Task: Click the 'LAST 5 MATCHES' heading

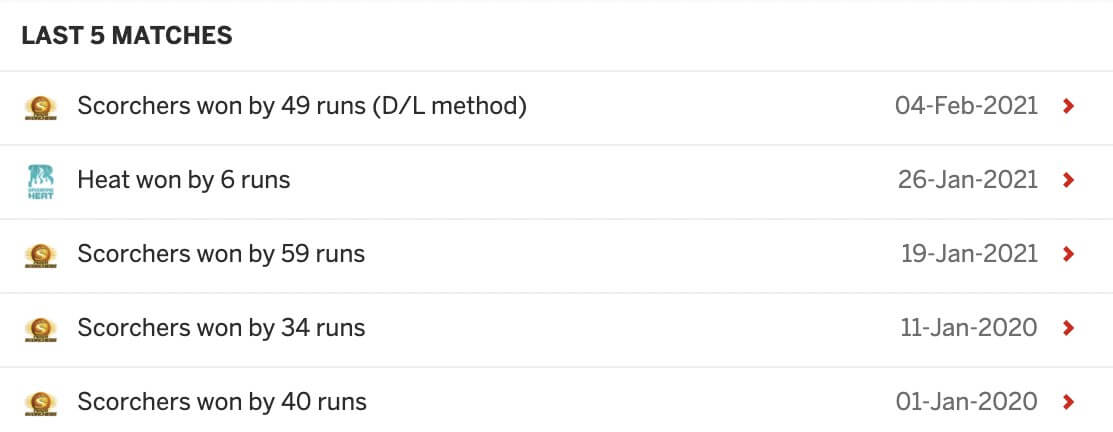Action: (127, 35)
